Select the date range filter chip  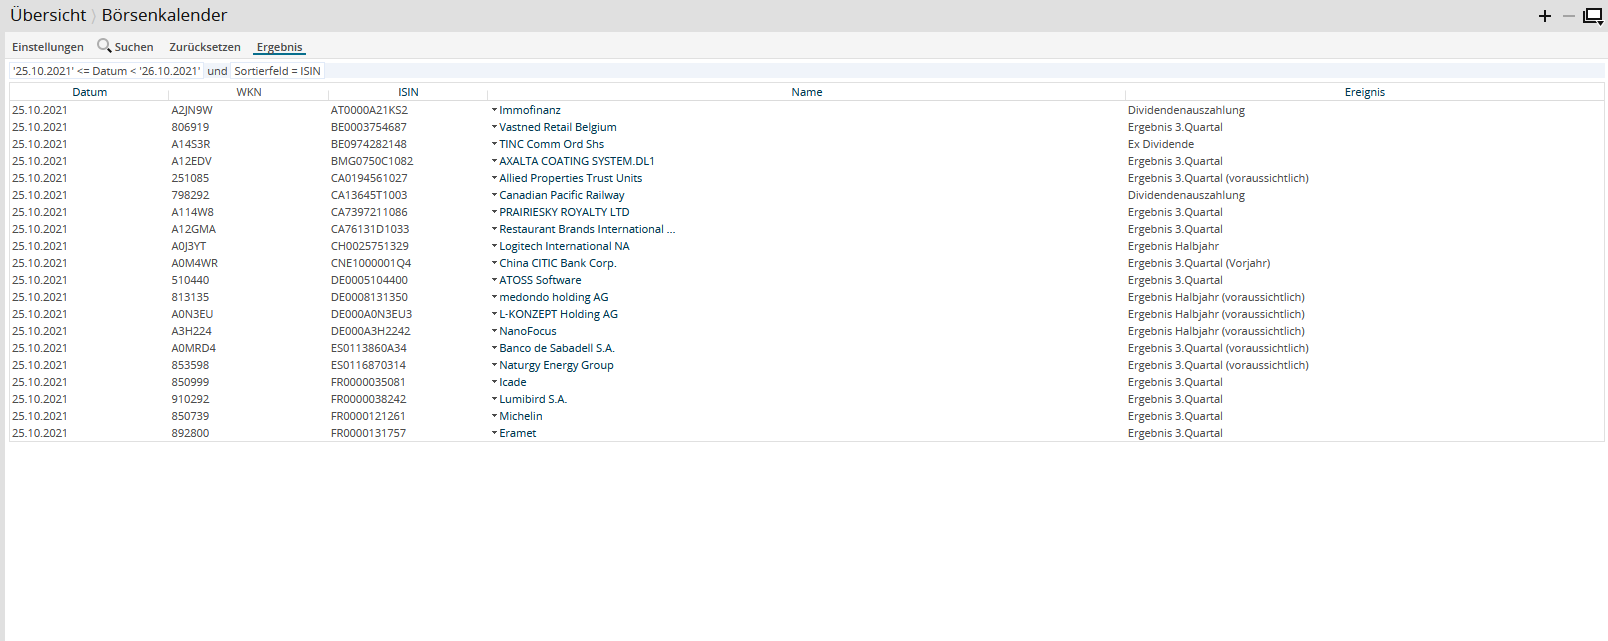coord(107,71)
